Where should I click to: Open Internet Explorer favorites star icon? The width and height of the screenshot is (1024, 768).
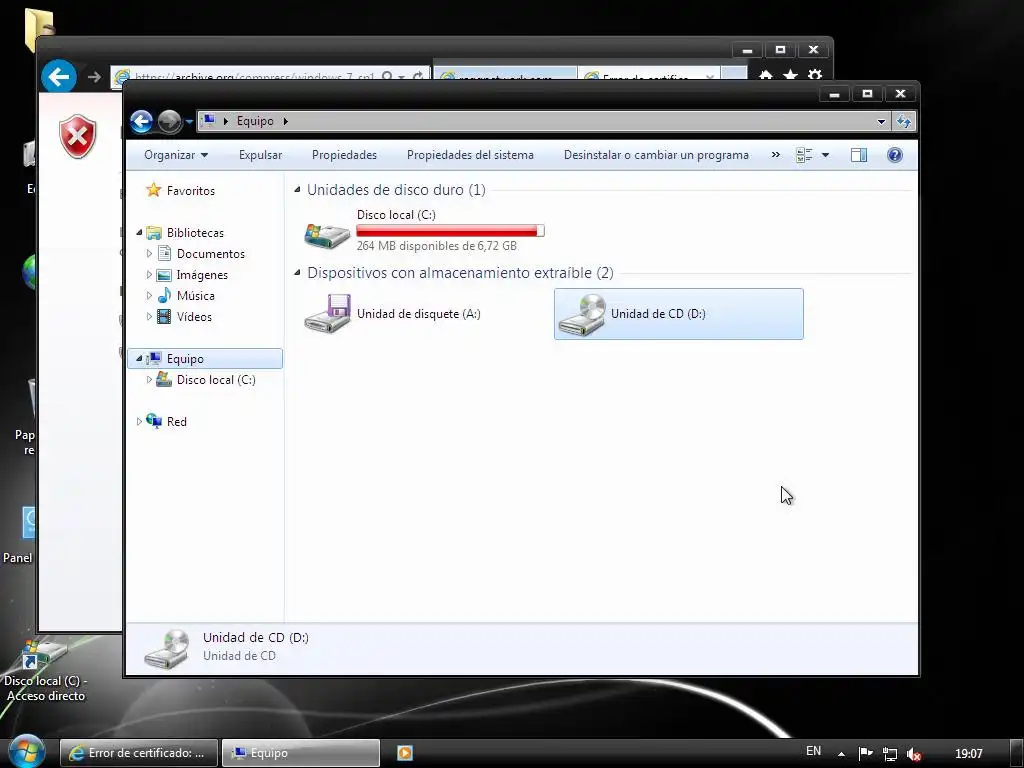click(790, 75)
